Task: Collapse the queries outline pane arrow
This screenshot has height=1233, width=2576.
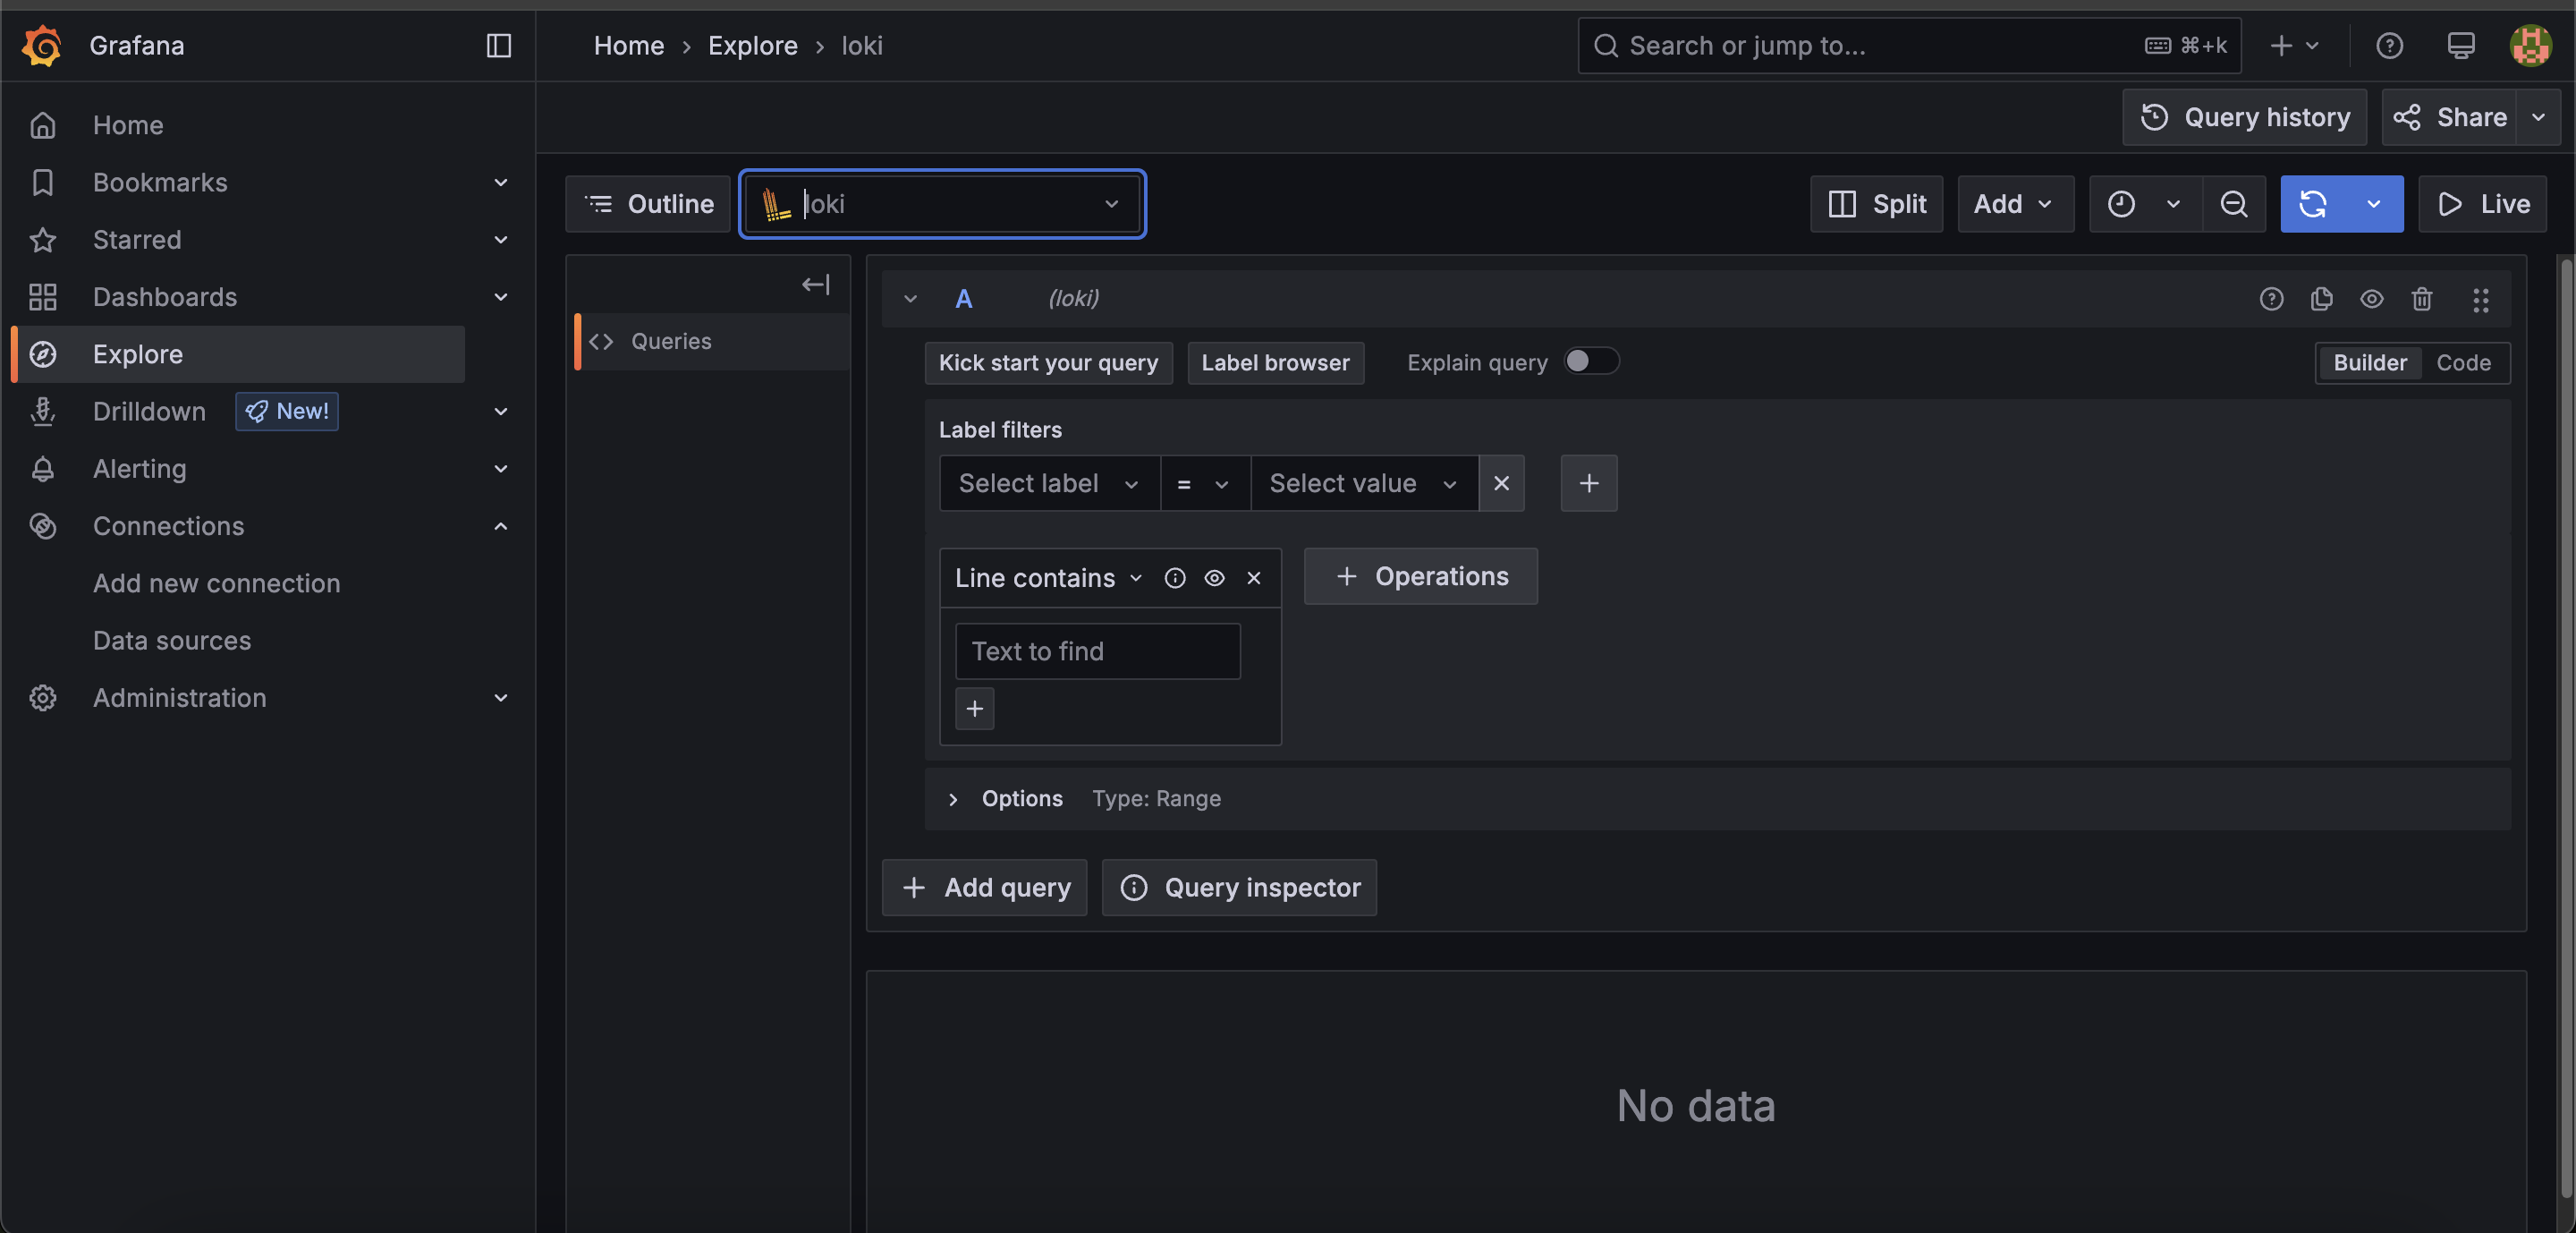Action: 815,285
